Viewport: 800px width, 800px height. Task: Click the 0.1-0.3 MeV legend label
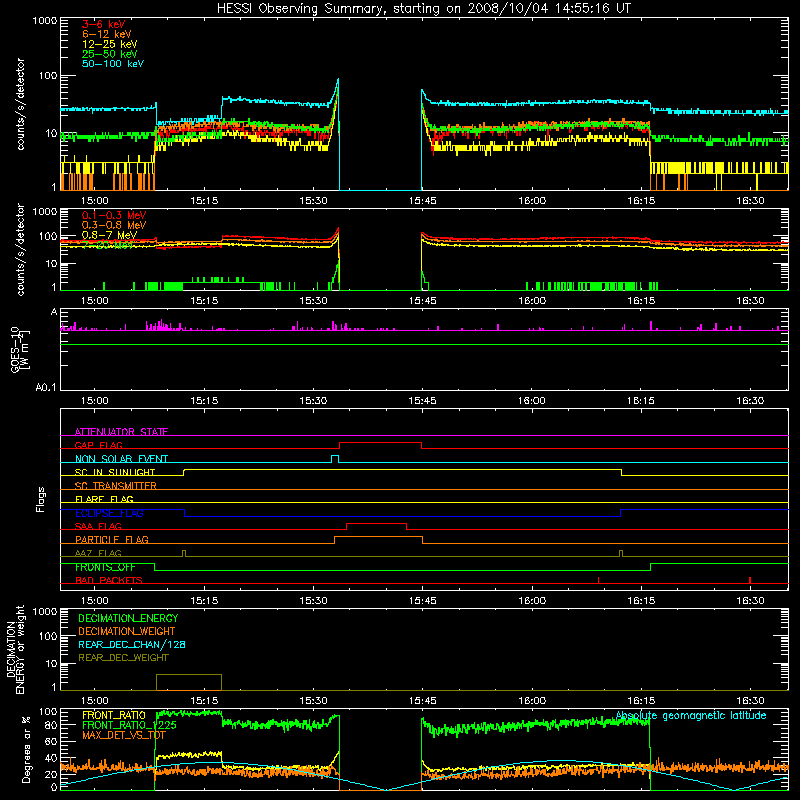click(114, 215)
